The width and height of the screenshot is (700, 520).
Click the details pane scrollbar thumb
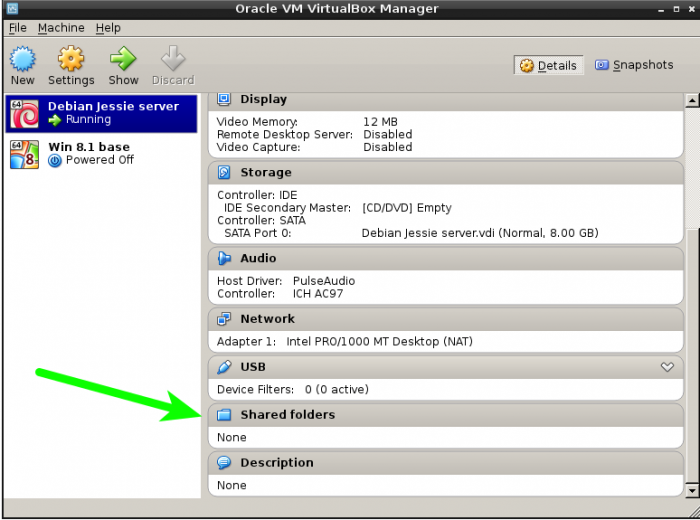coord(692,356)
